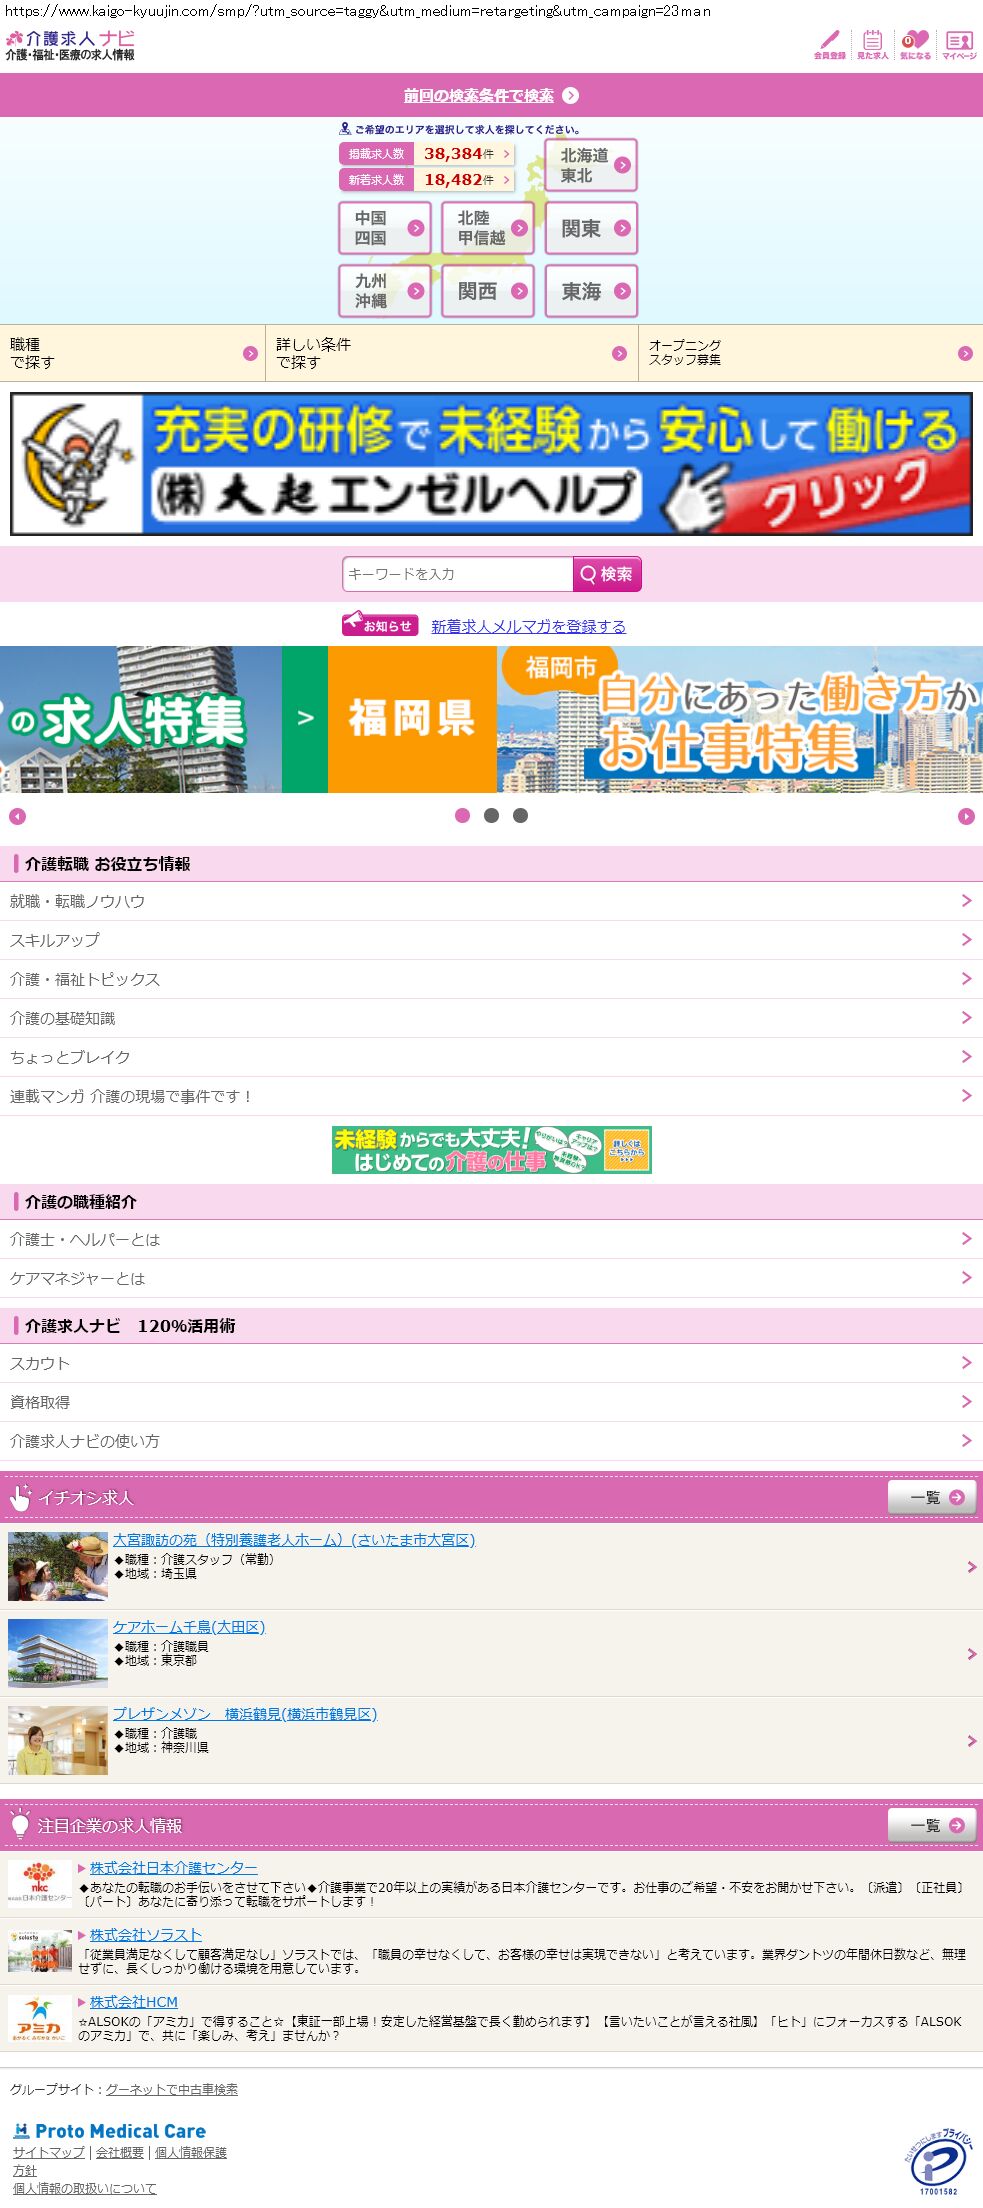This screenshot has height=2208, width=983.
Task: Open ケアホーム千鳥(大田区) job link
Action: pyautogui.click(x=189, y=1627)
